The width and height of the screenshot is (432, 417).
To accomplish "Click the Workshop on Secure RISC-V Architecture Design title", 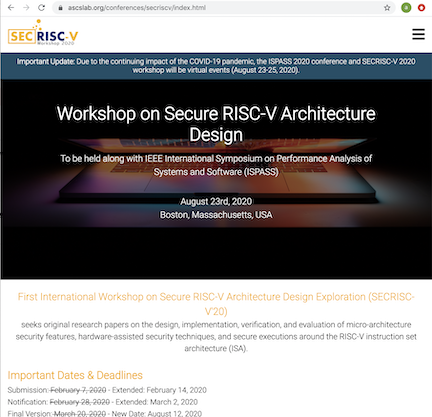I will pos(216,124).
